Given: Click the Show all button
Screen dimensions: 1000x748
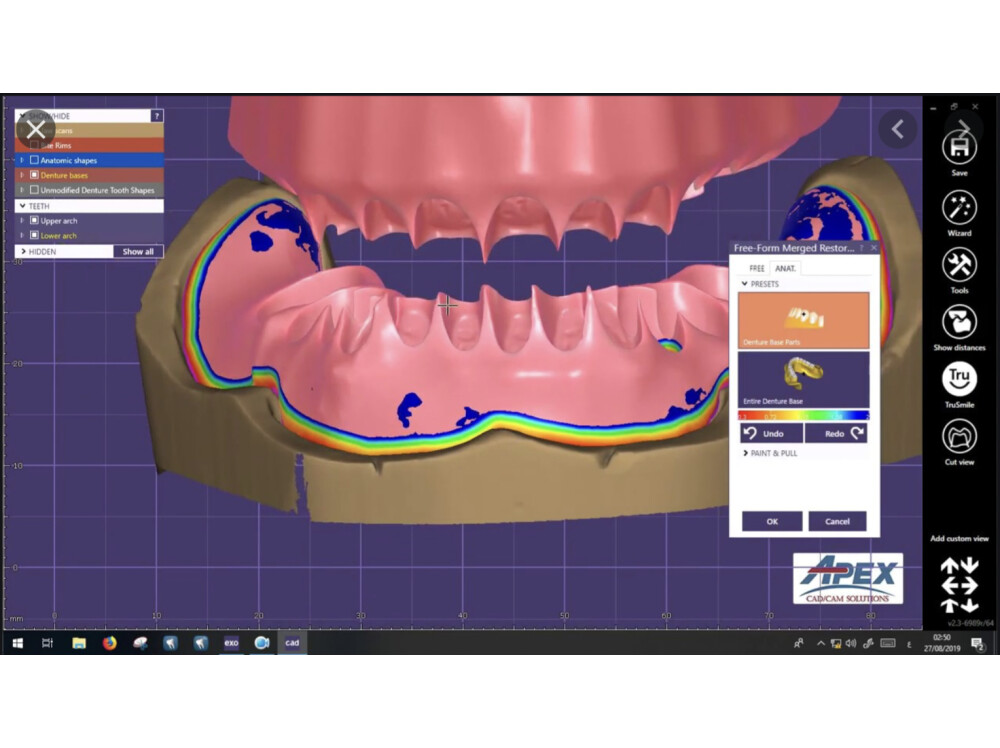Looking at the screenshot, I should [x=138, y=251].
